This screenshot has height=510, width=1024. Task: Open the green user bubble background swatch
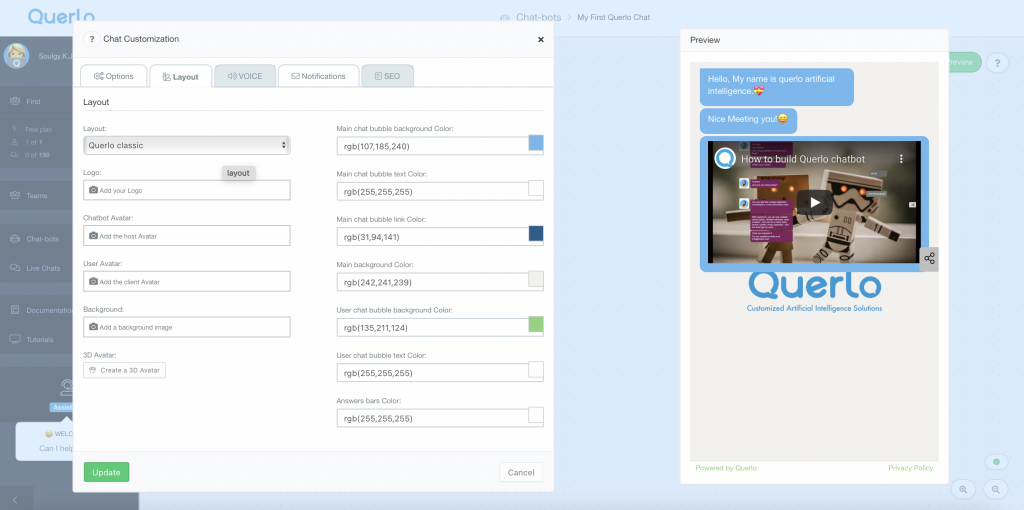click(536, 325)
